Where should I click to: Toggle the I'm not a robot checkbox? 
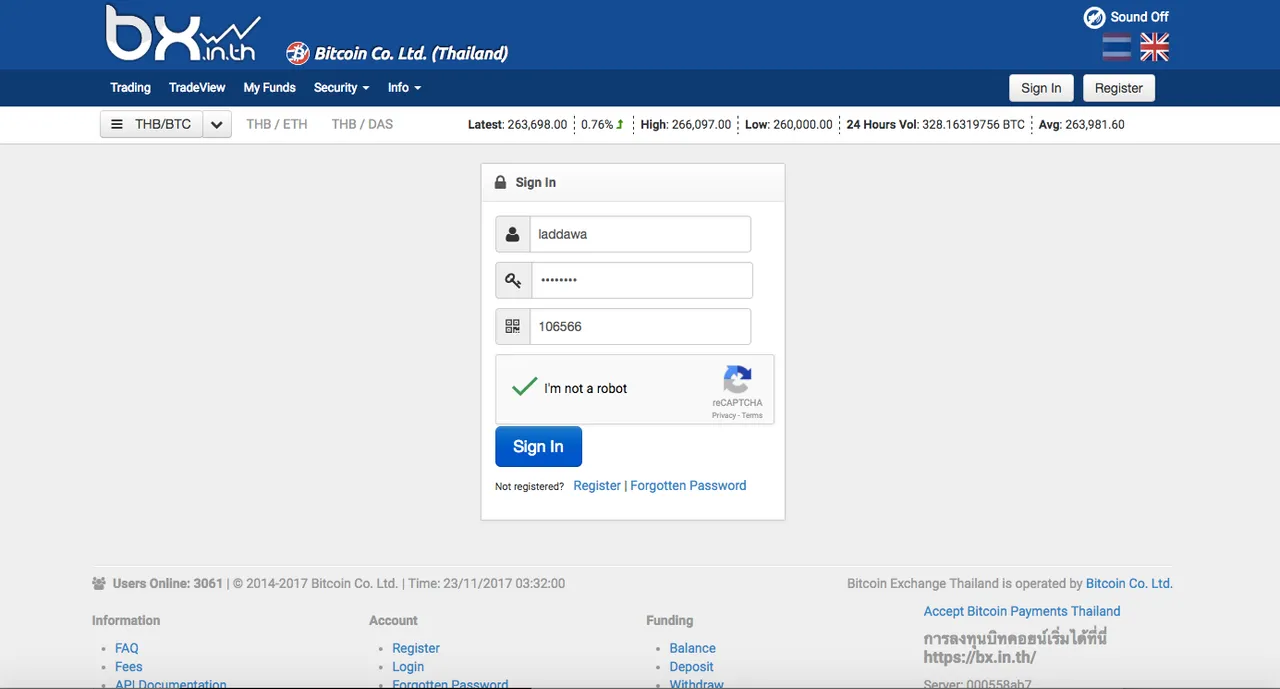coord(525,387)
